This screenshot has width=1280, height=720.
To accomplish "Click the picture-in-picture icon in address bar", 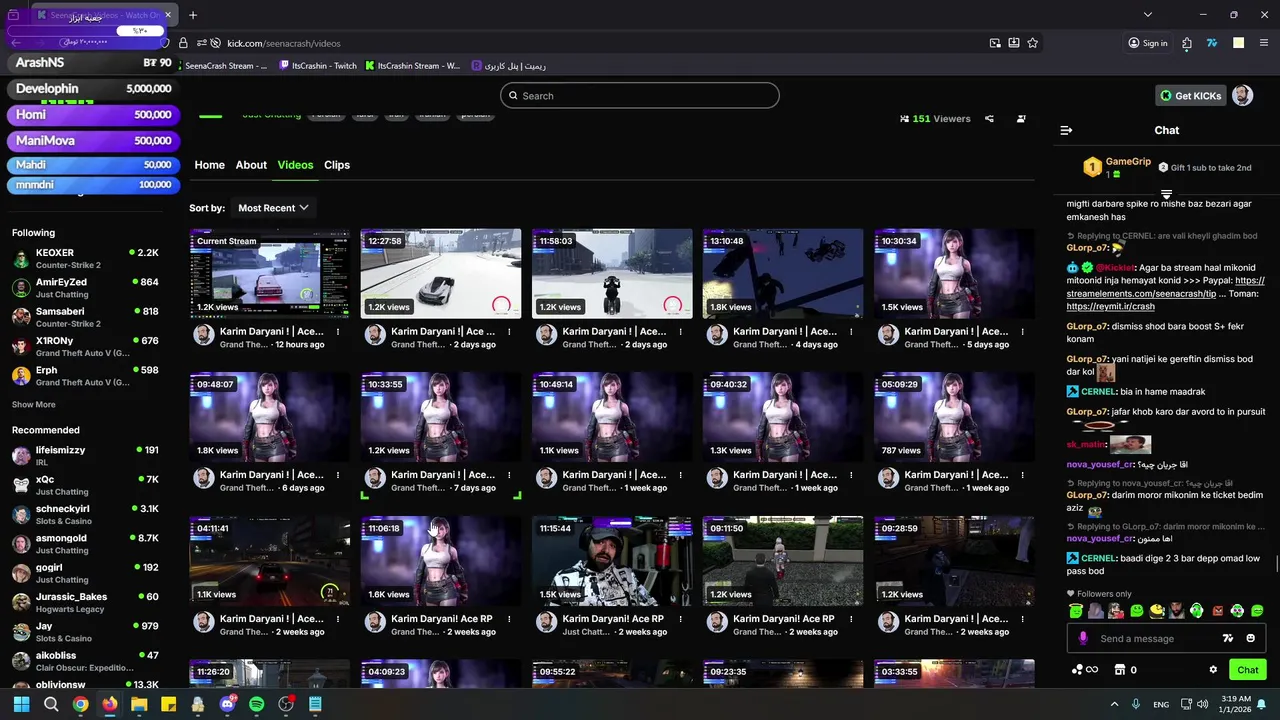I will (995, 43).
